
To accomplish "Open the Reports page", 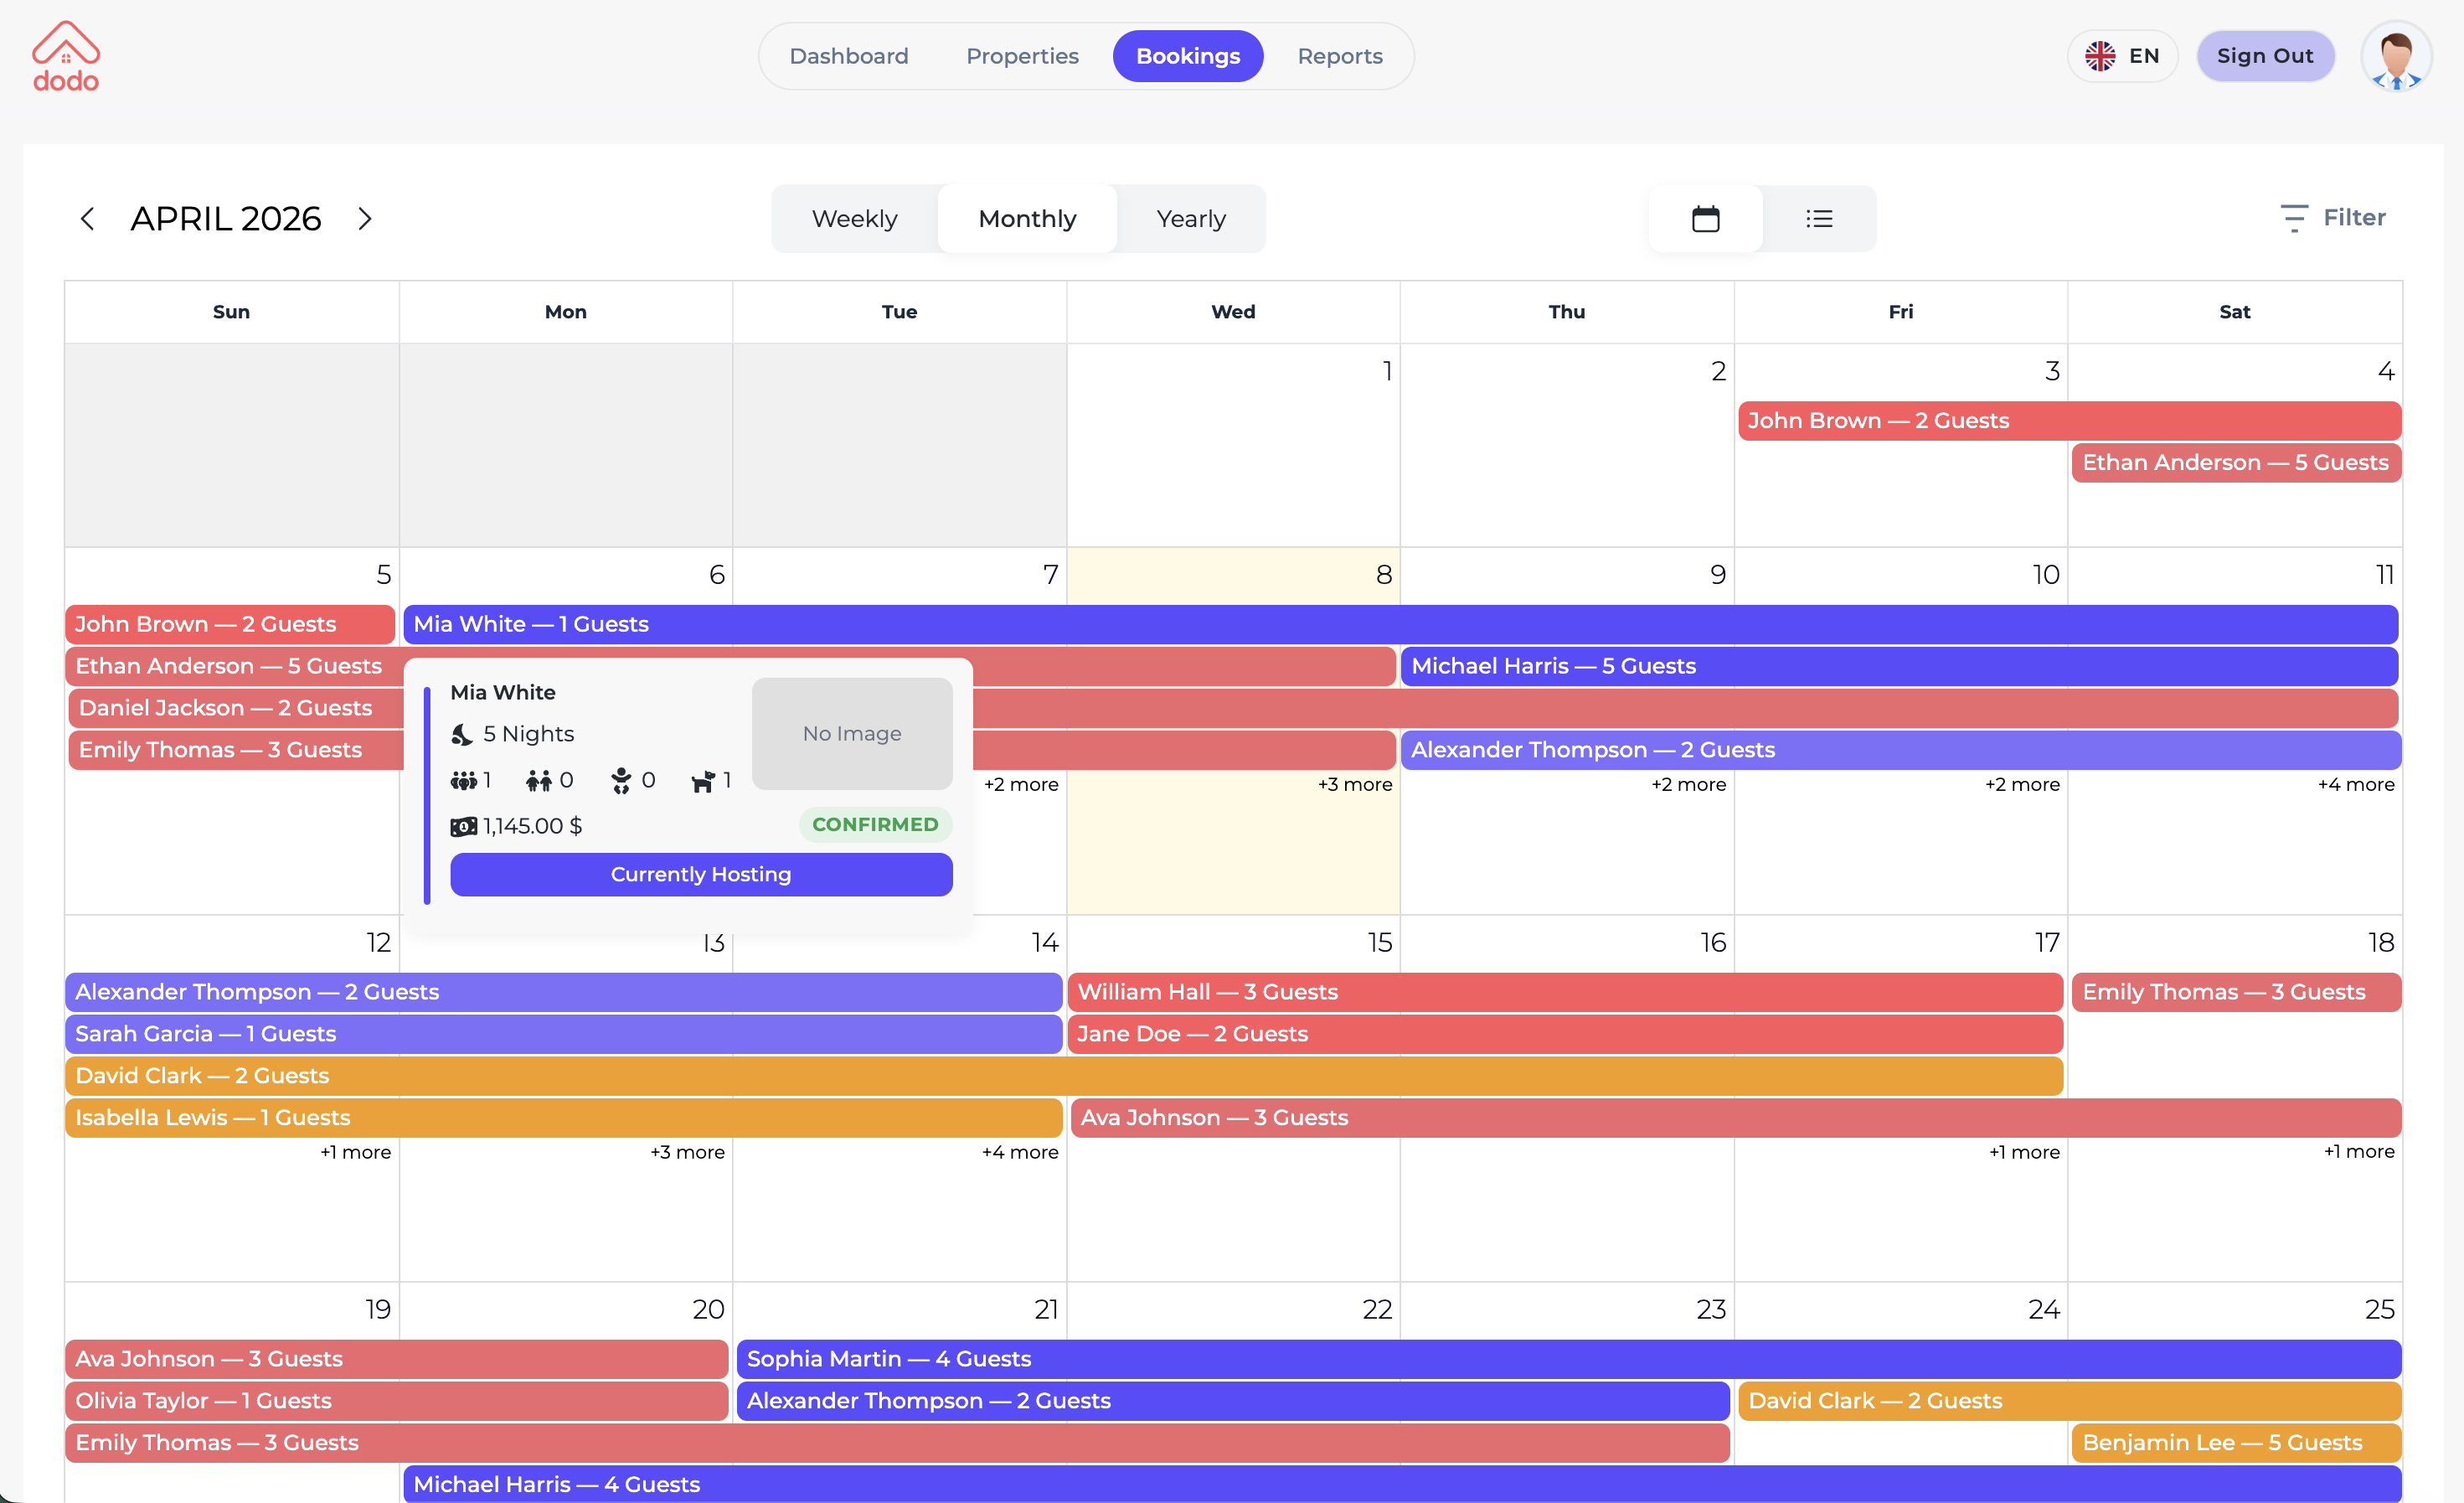I will [x=1340, y=56].
